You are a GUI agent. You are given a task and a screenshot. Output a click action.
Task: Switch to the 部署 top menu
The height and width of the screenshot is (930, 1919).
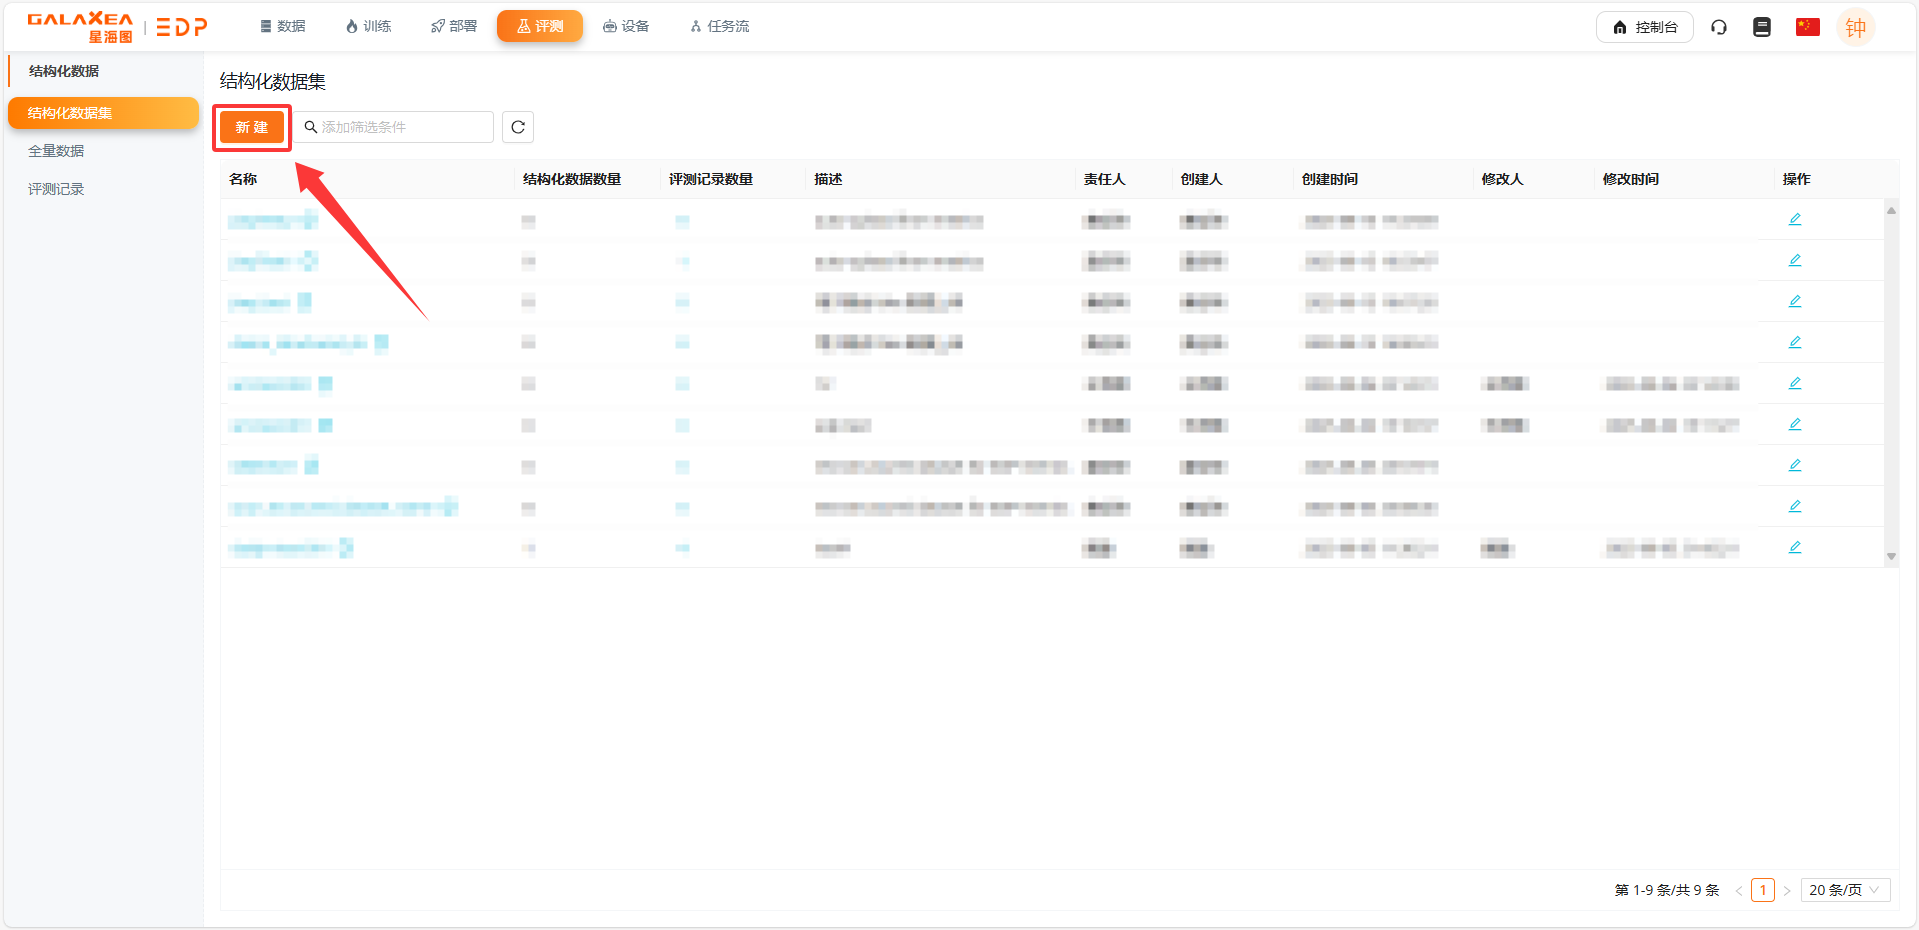pos(454,26)
